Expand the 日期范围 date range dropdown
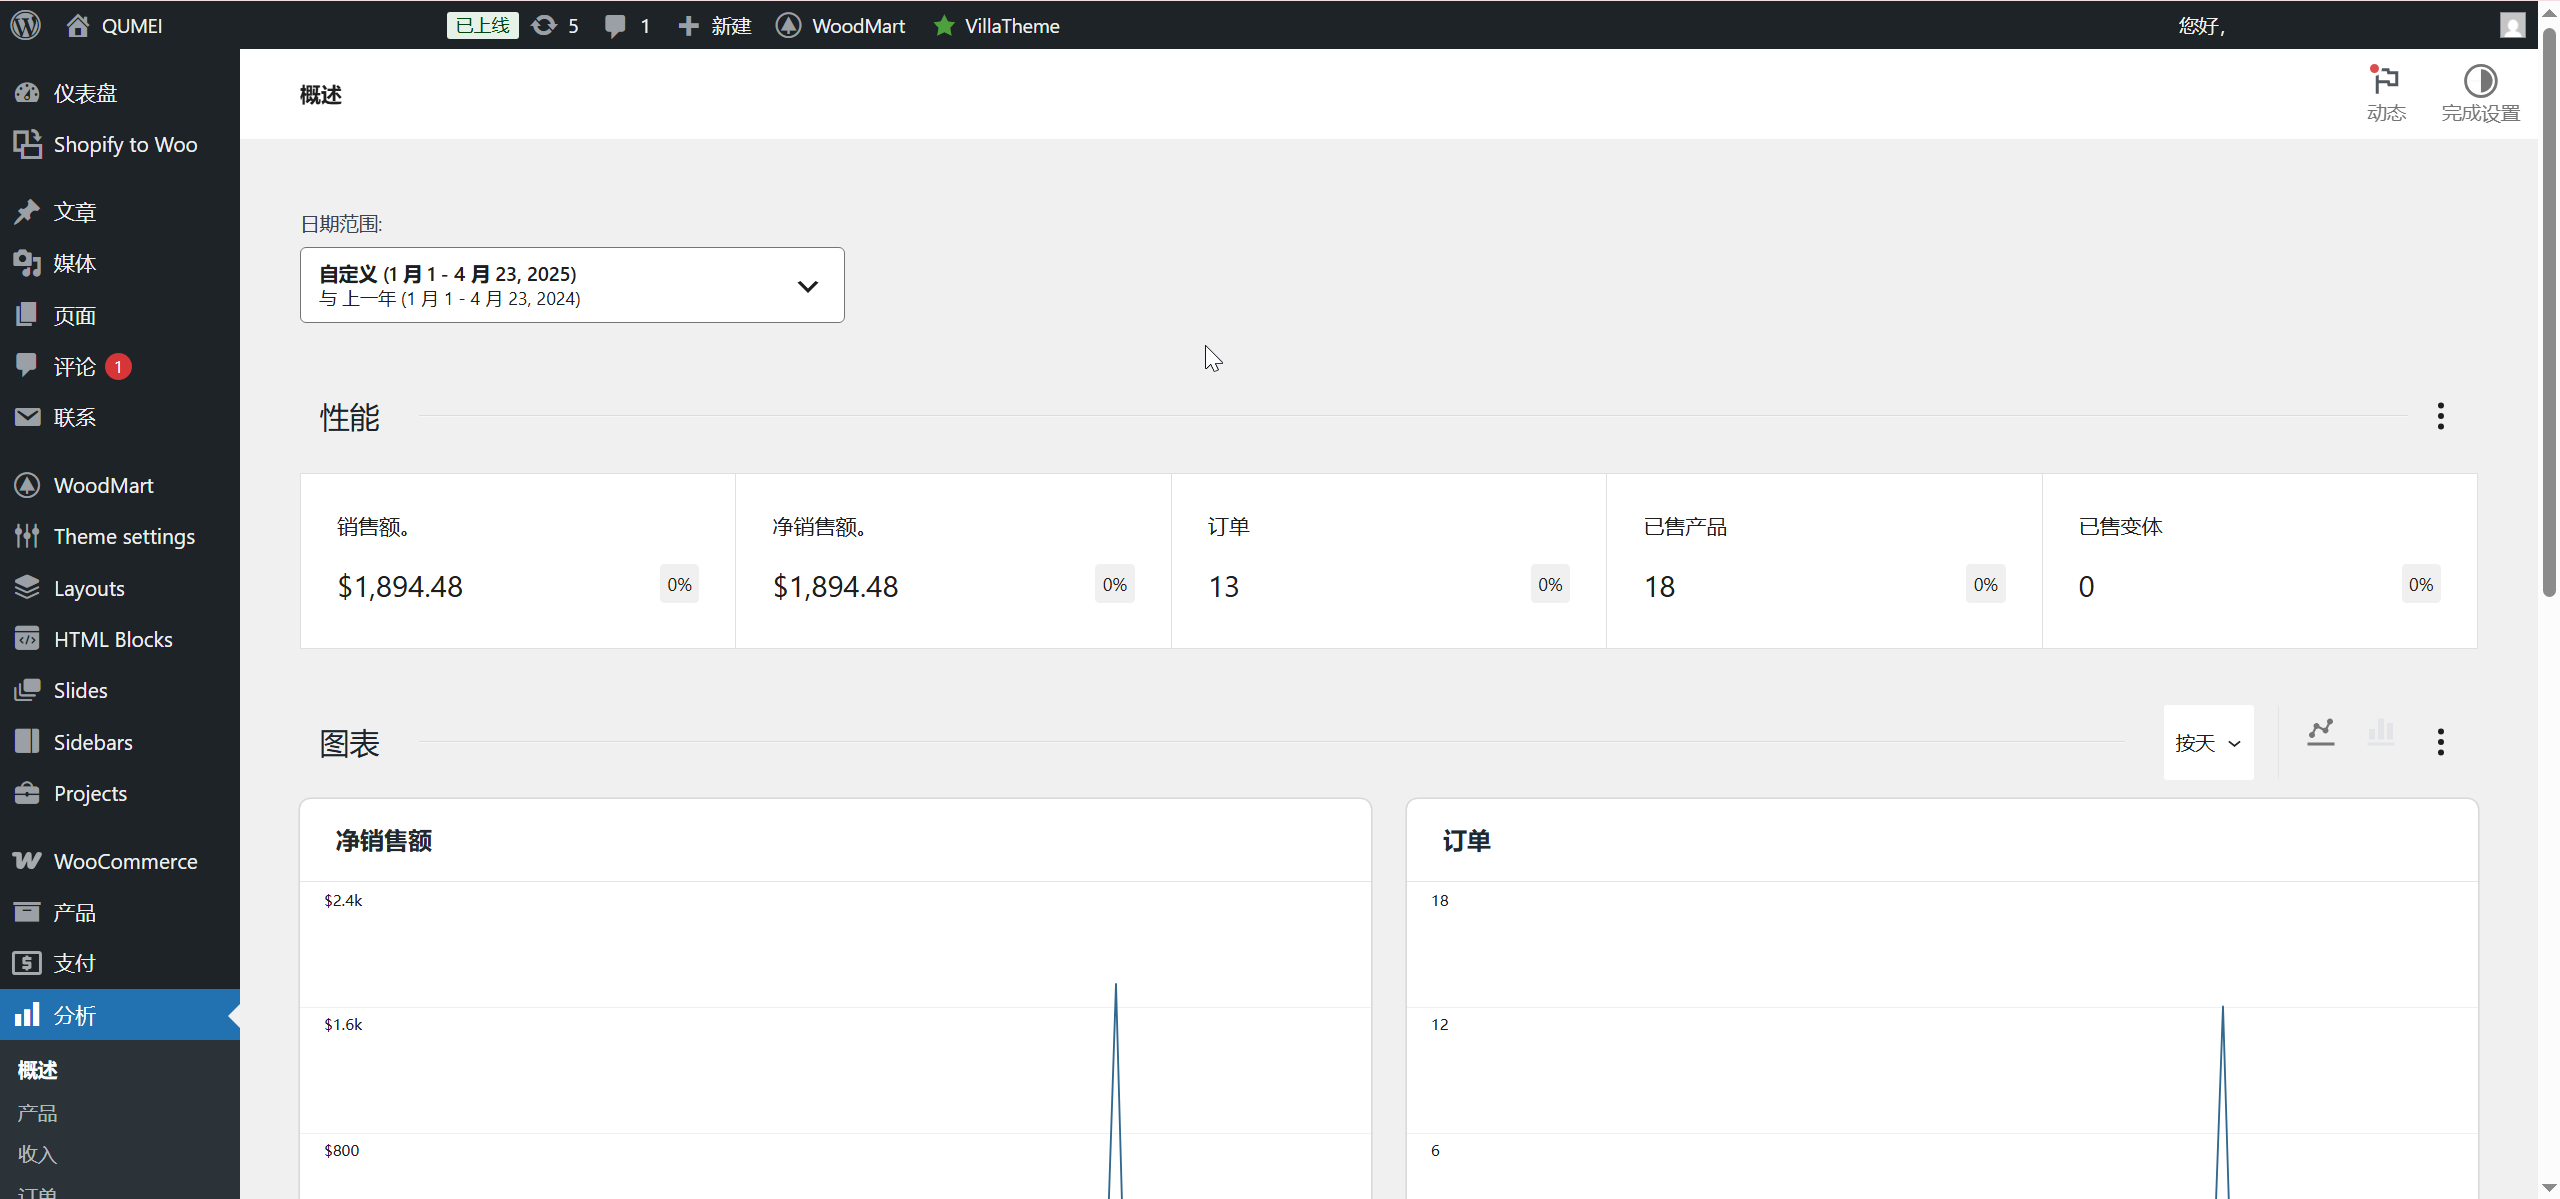The height and width of the screenshot is (1199, 2560). [572, 285]
